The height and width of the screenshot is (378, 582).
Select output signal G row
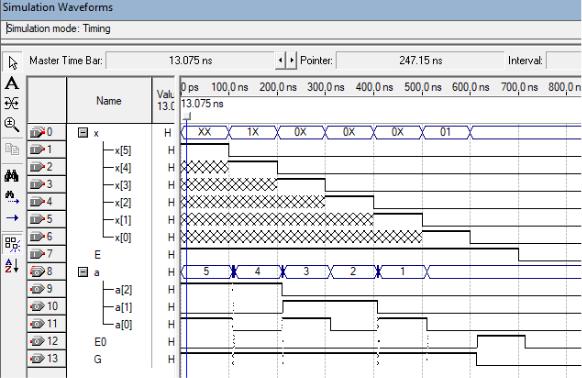98,359
